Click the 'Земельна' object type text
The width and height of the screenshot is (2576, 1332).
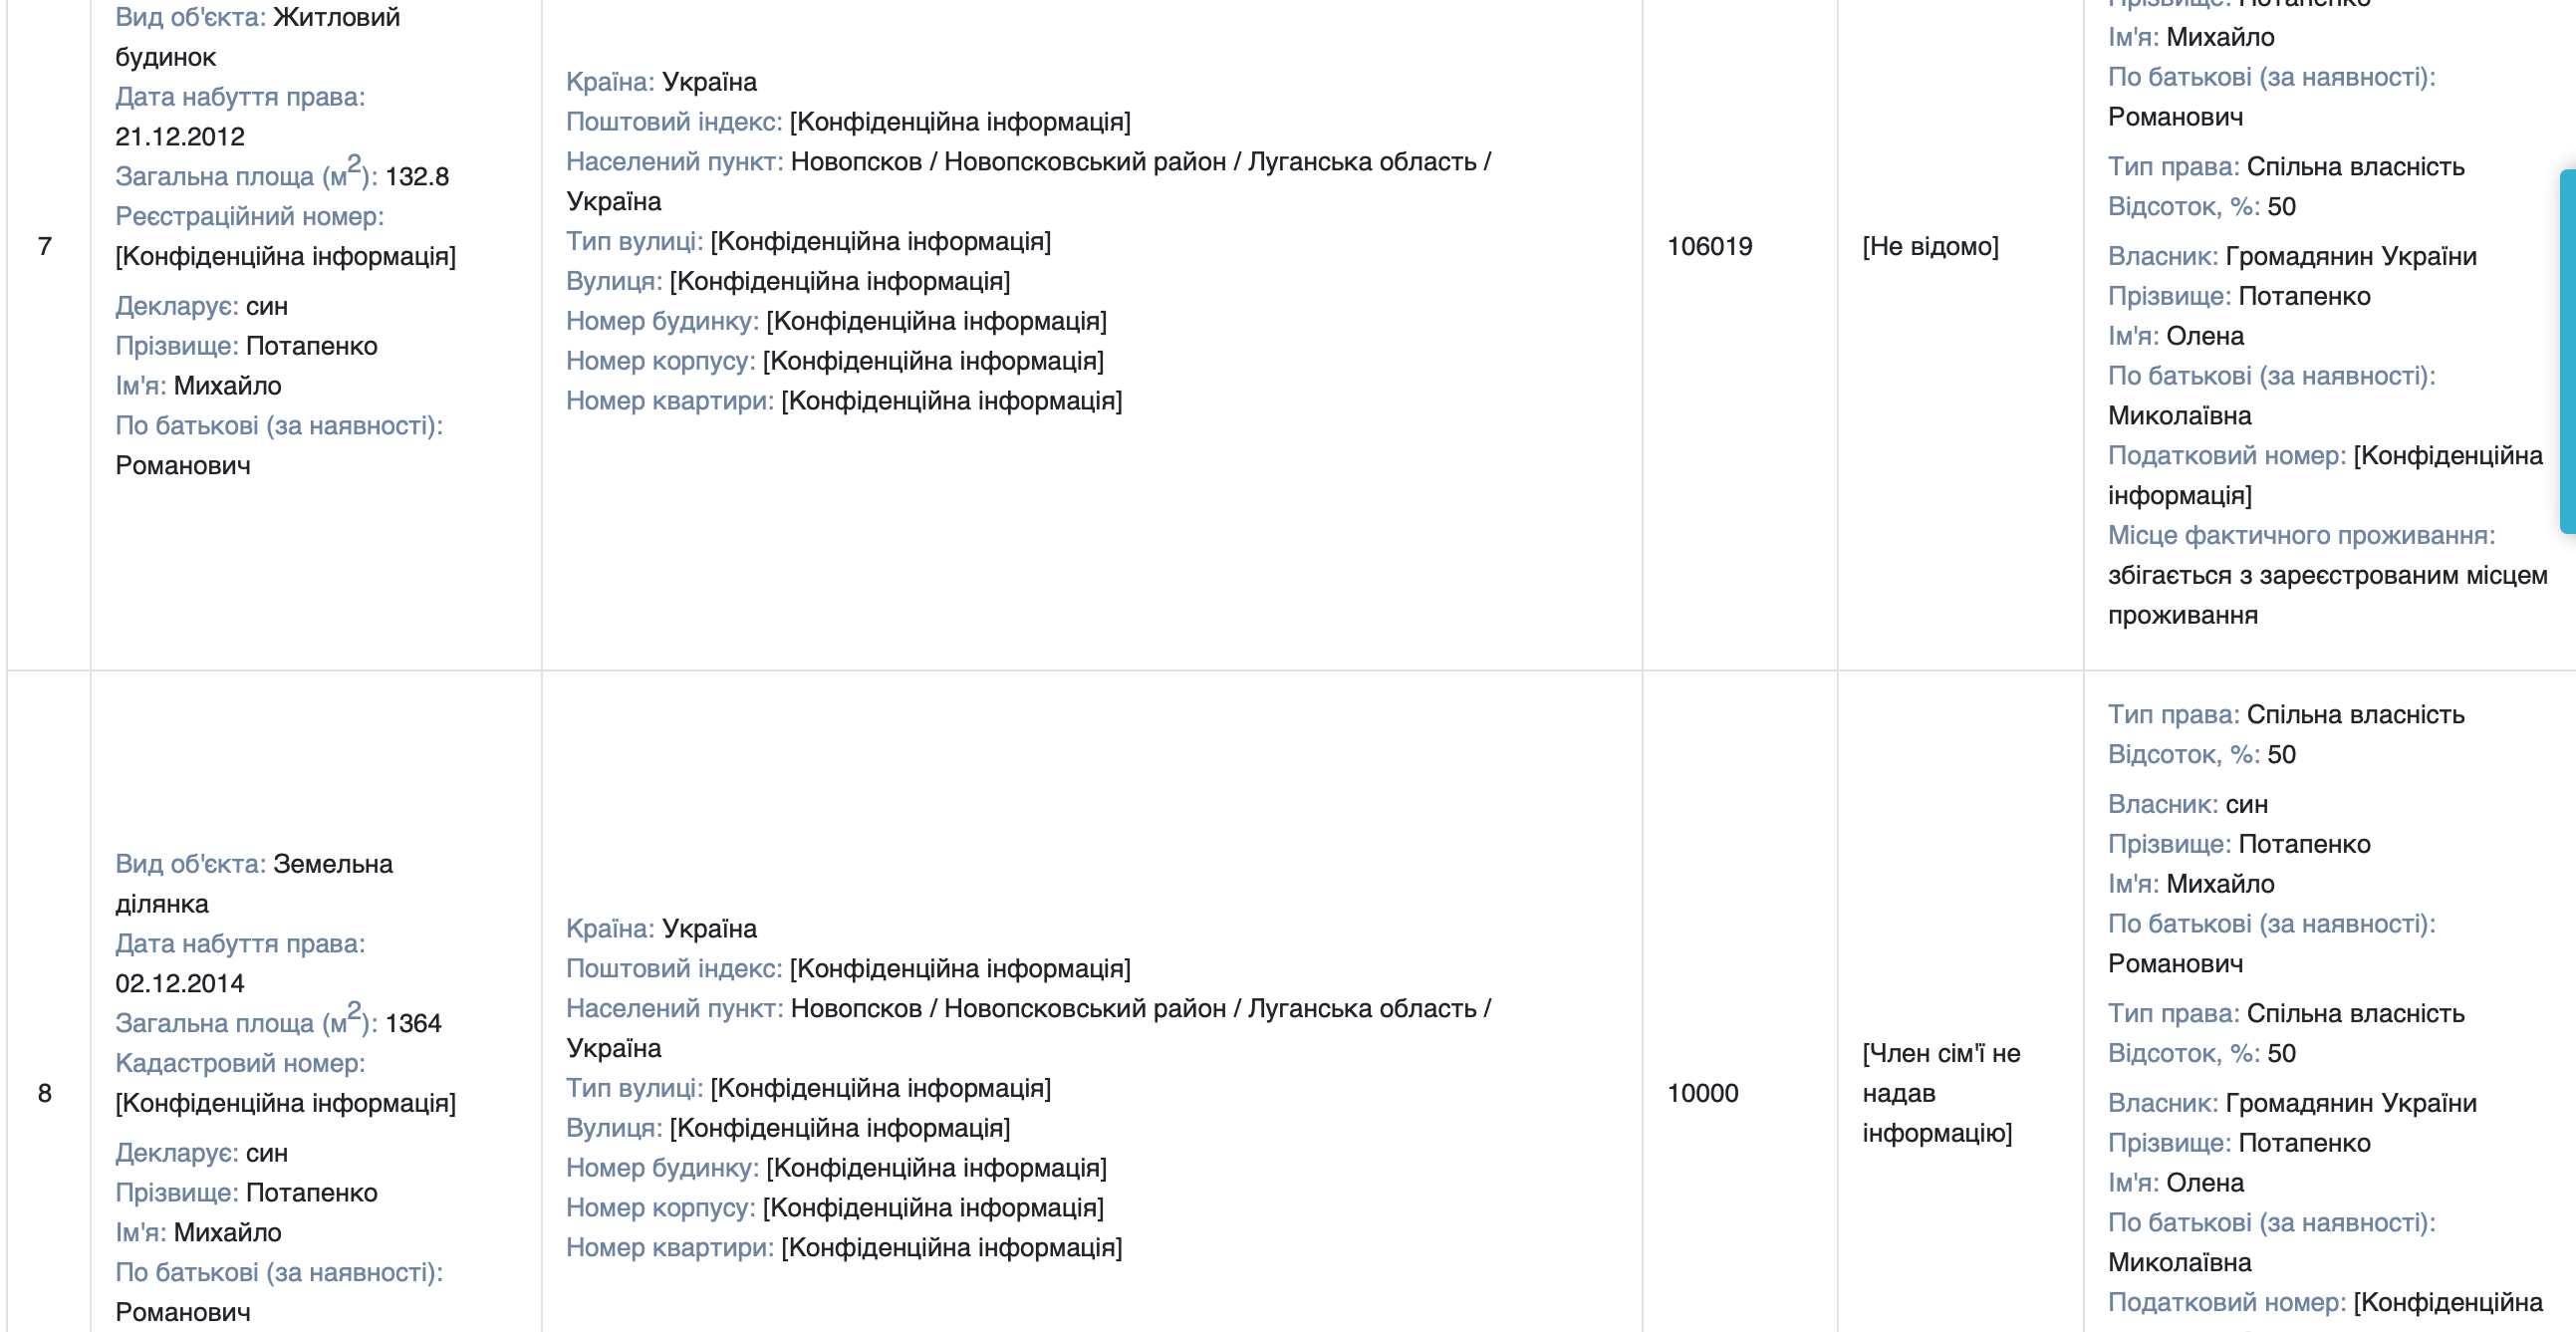333,864
